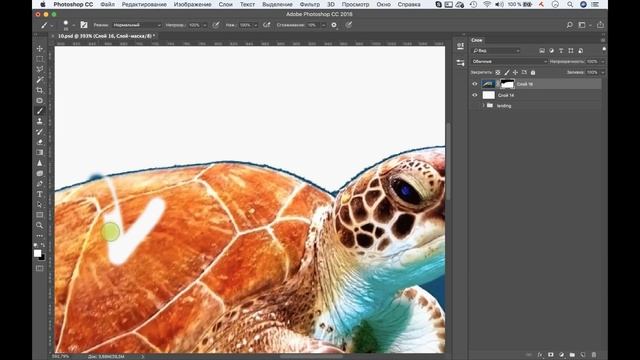
Task: Open the collapsed Properties panel icon
Action: coord(460,46)
